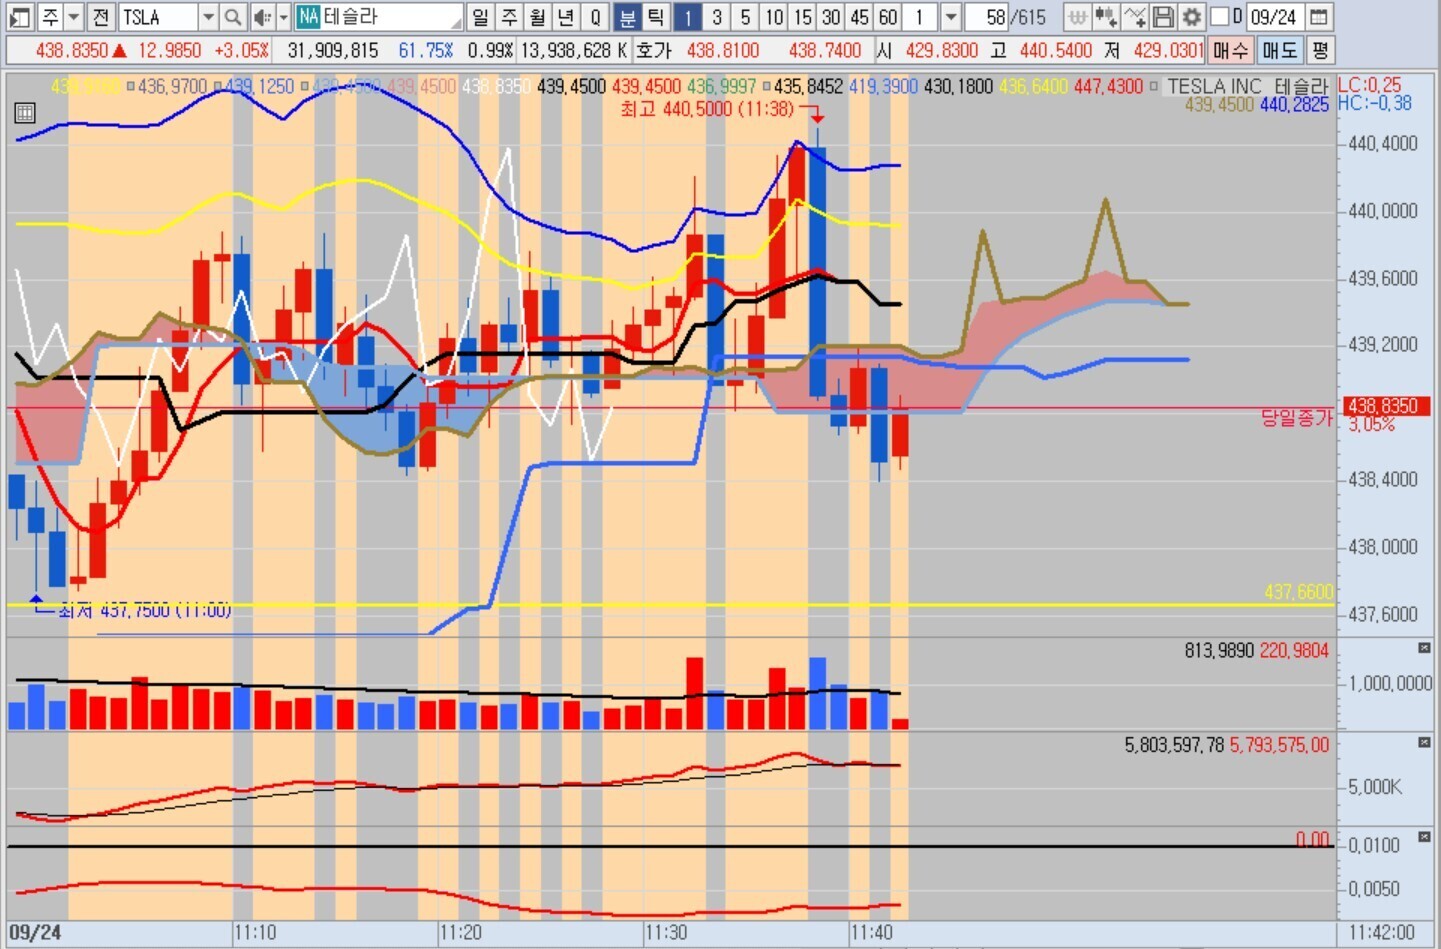Select the 틱 tick period tab
This screenshot has height=949, width=1441.
coord(655,17)
